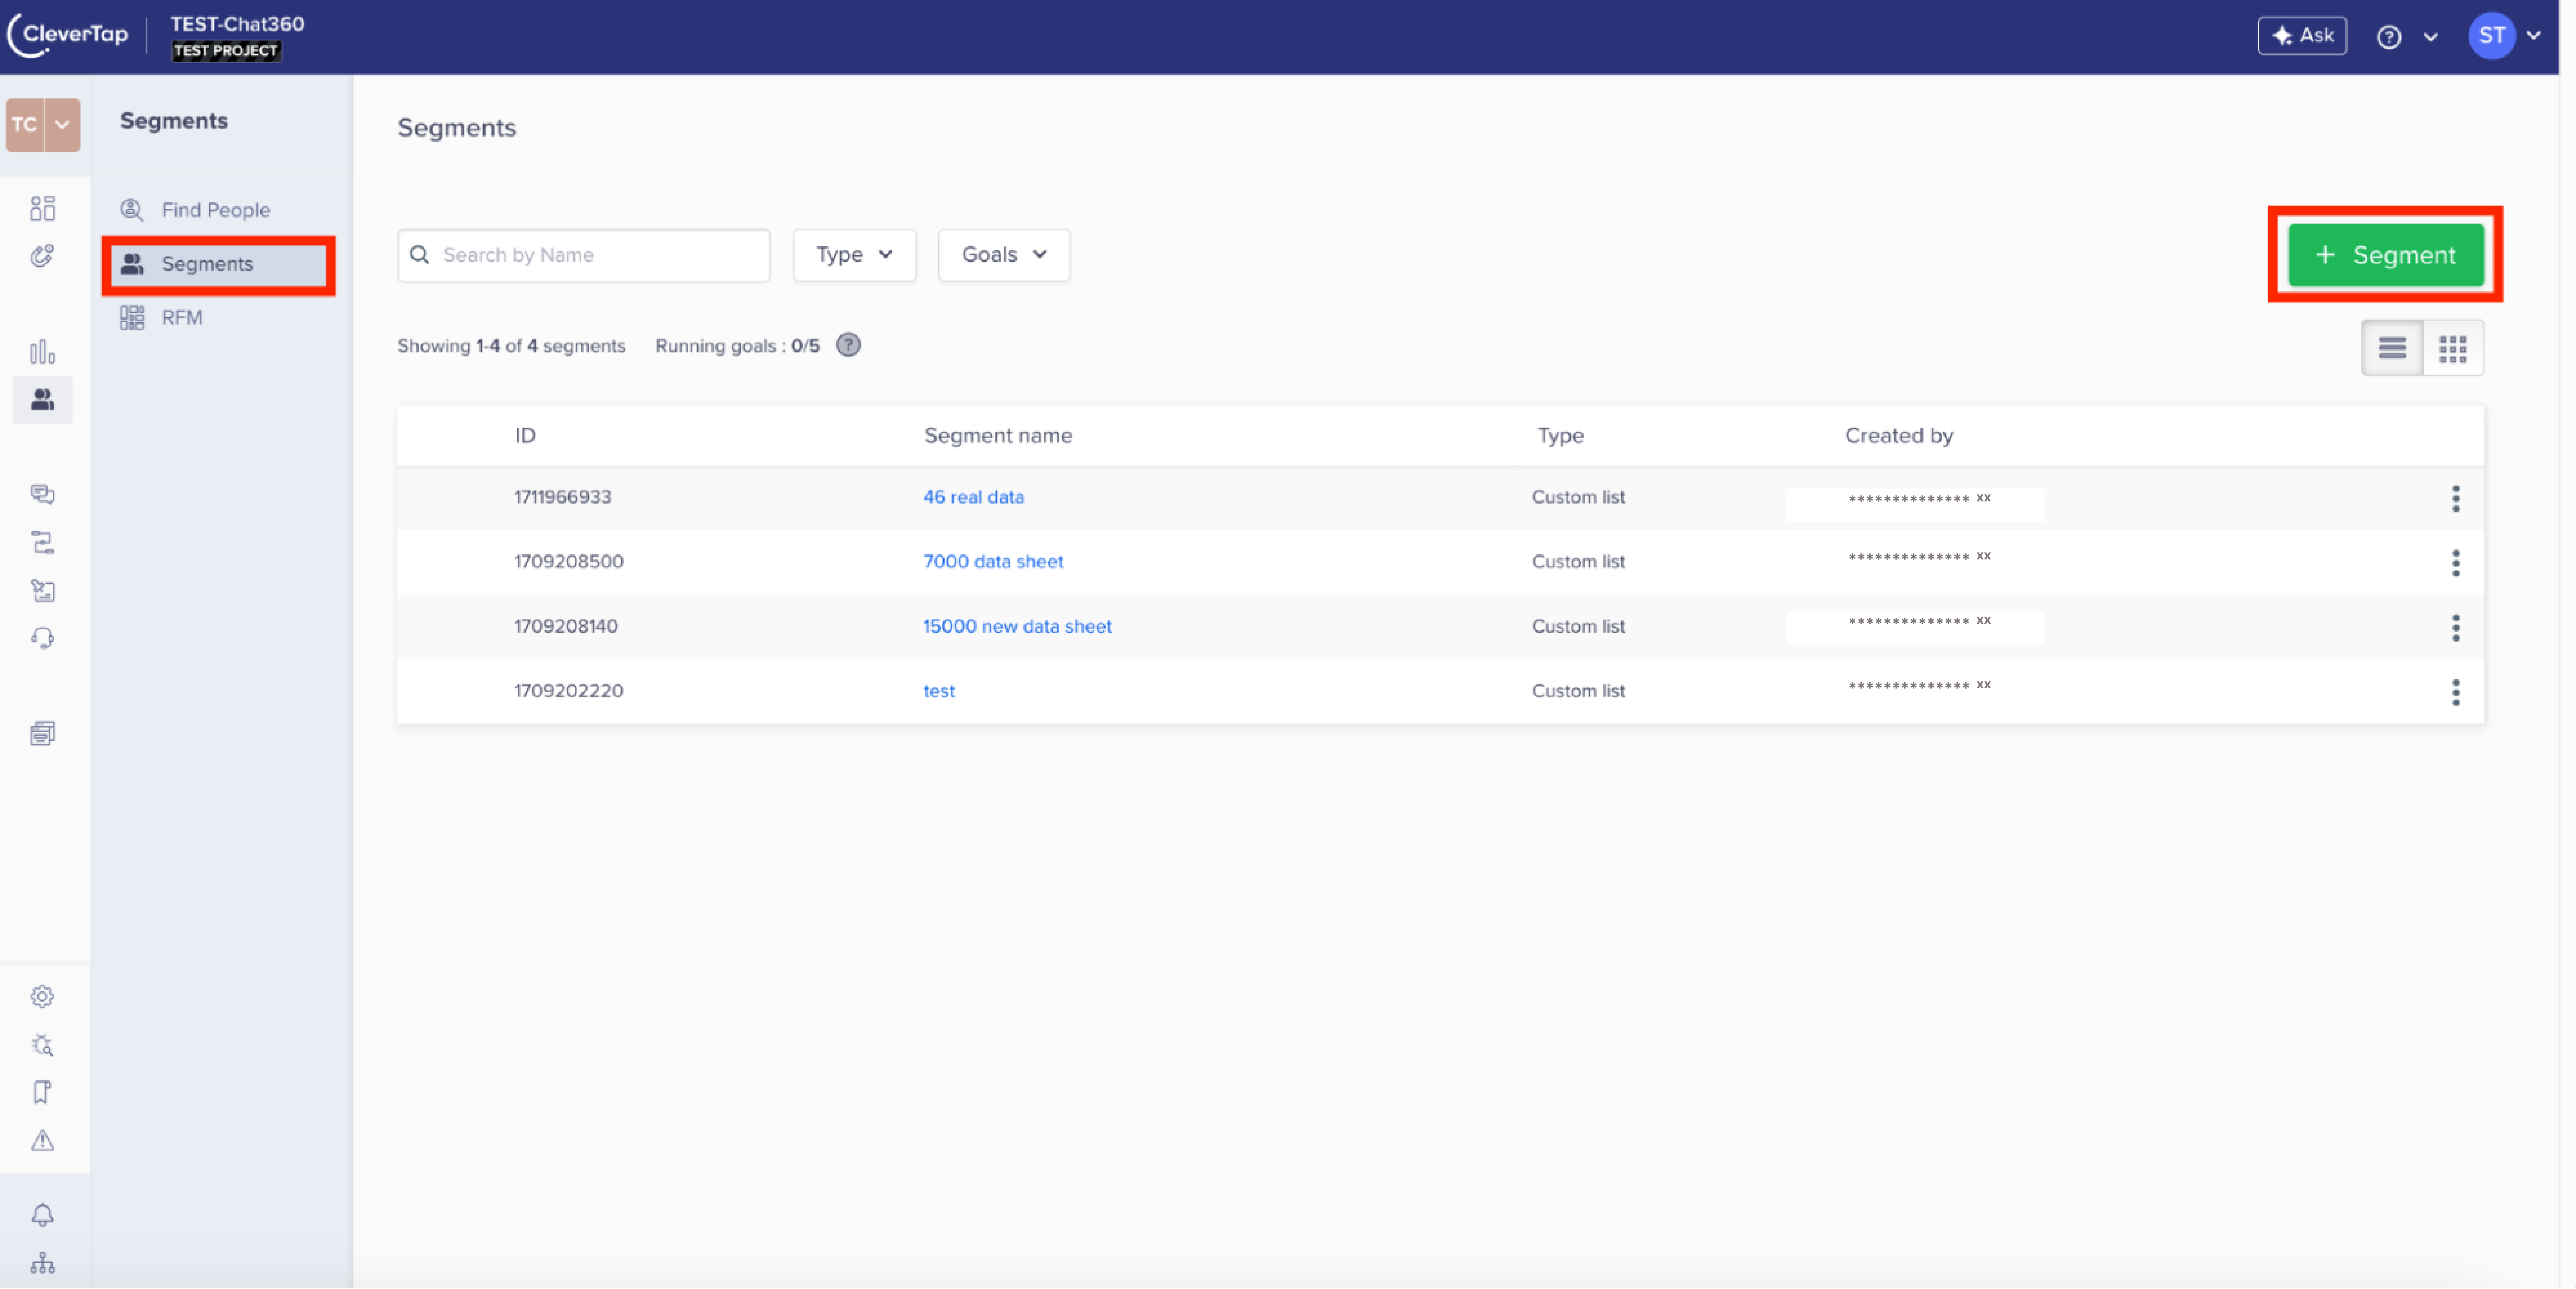Open the 15000 new data sheet link
2576x1289 pixels.
tap(1017, 627)
